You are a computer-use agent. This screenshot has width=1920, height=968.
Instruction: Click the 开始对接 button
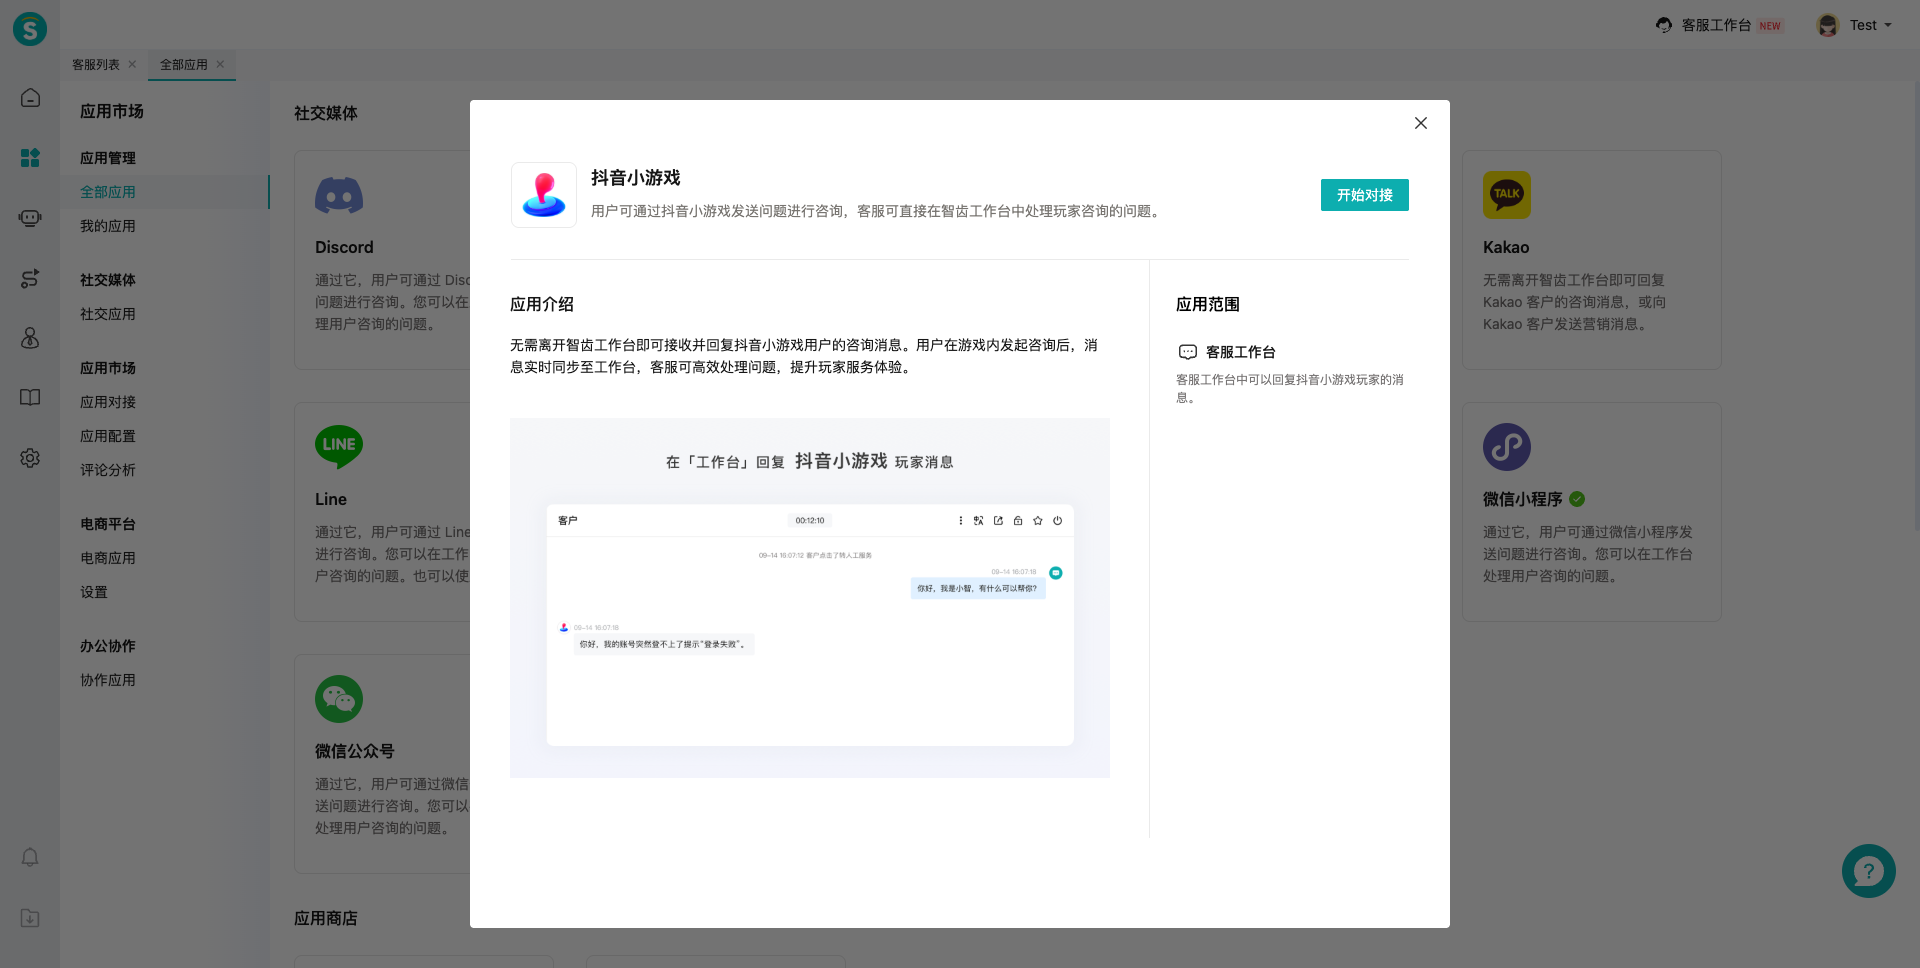[x=1364, y=195]
